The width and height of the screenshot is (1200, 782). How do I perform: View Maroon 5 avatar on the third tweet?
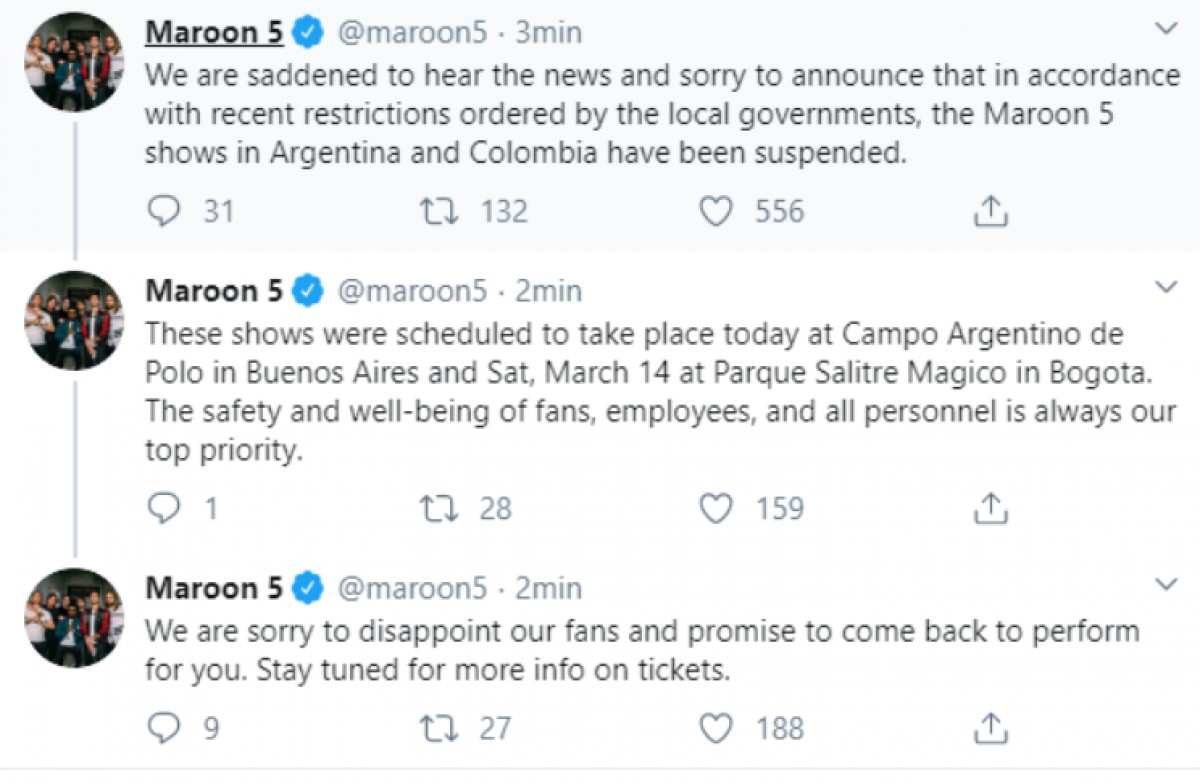click(74, 617)
